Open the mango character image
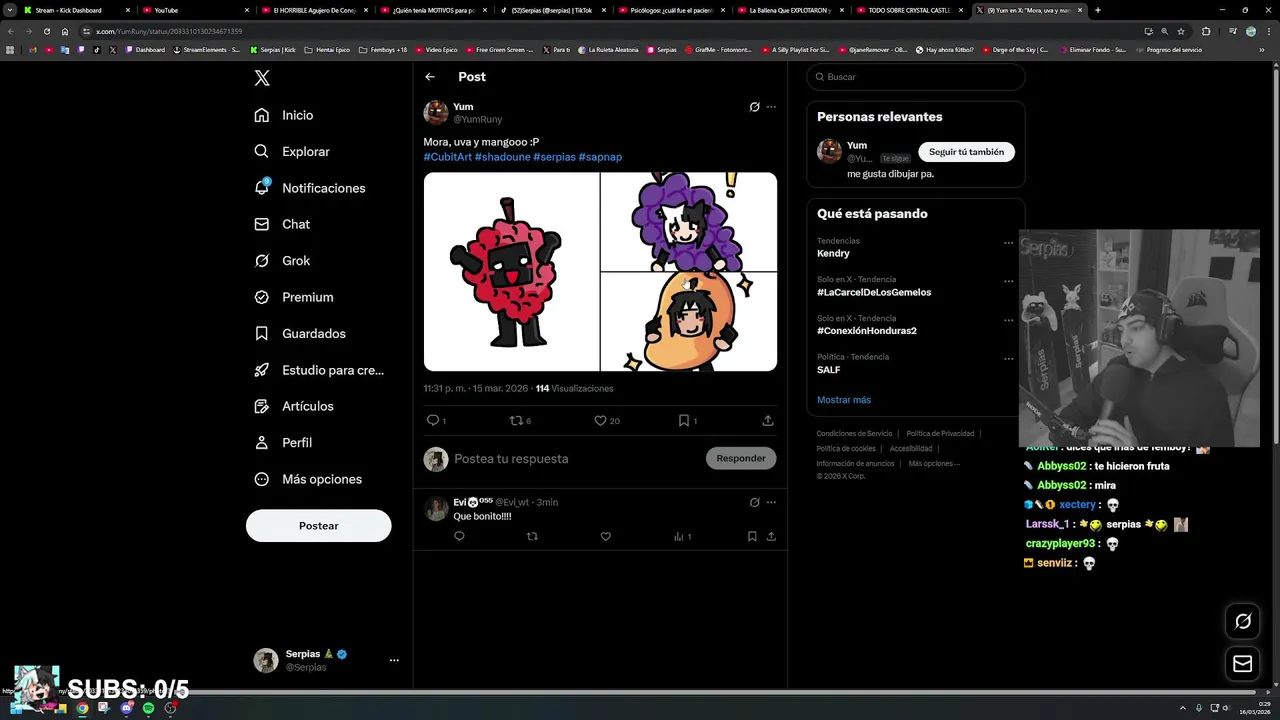The image size is (1280, 720). click(689, 322)
